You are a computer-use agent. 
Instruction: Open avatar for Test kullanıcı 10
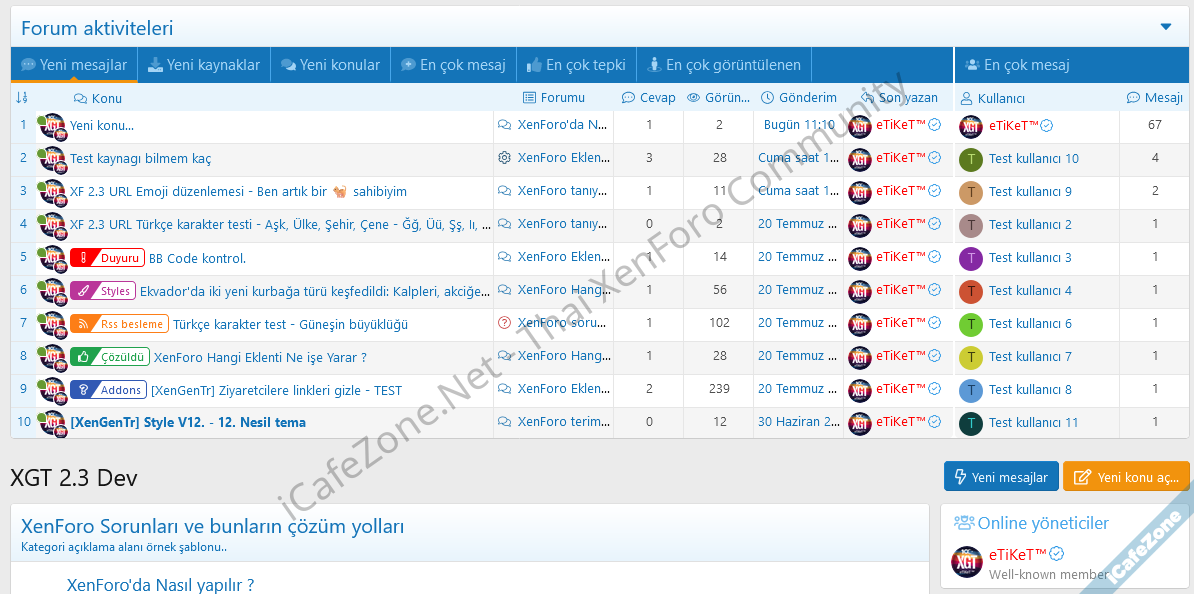pyautogui.click(x=971, y=159)
